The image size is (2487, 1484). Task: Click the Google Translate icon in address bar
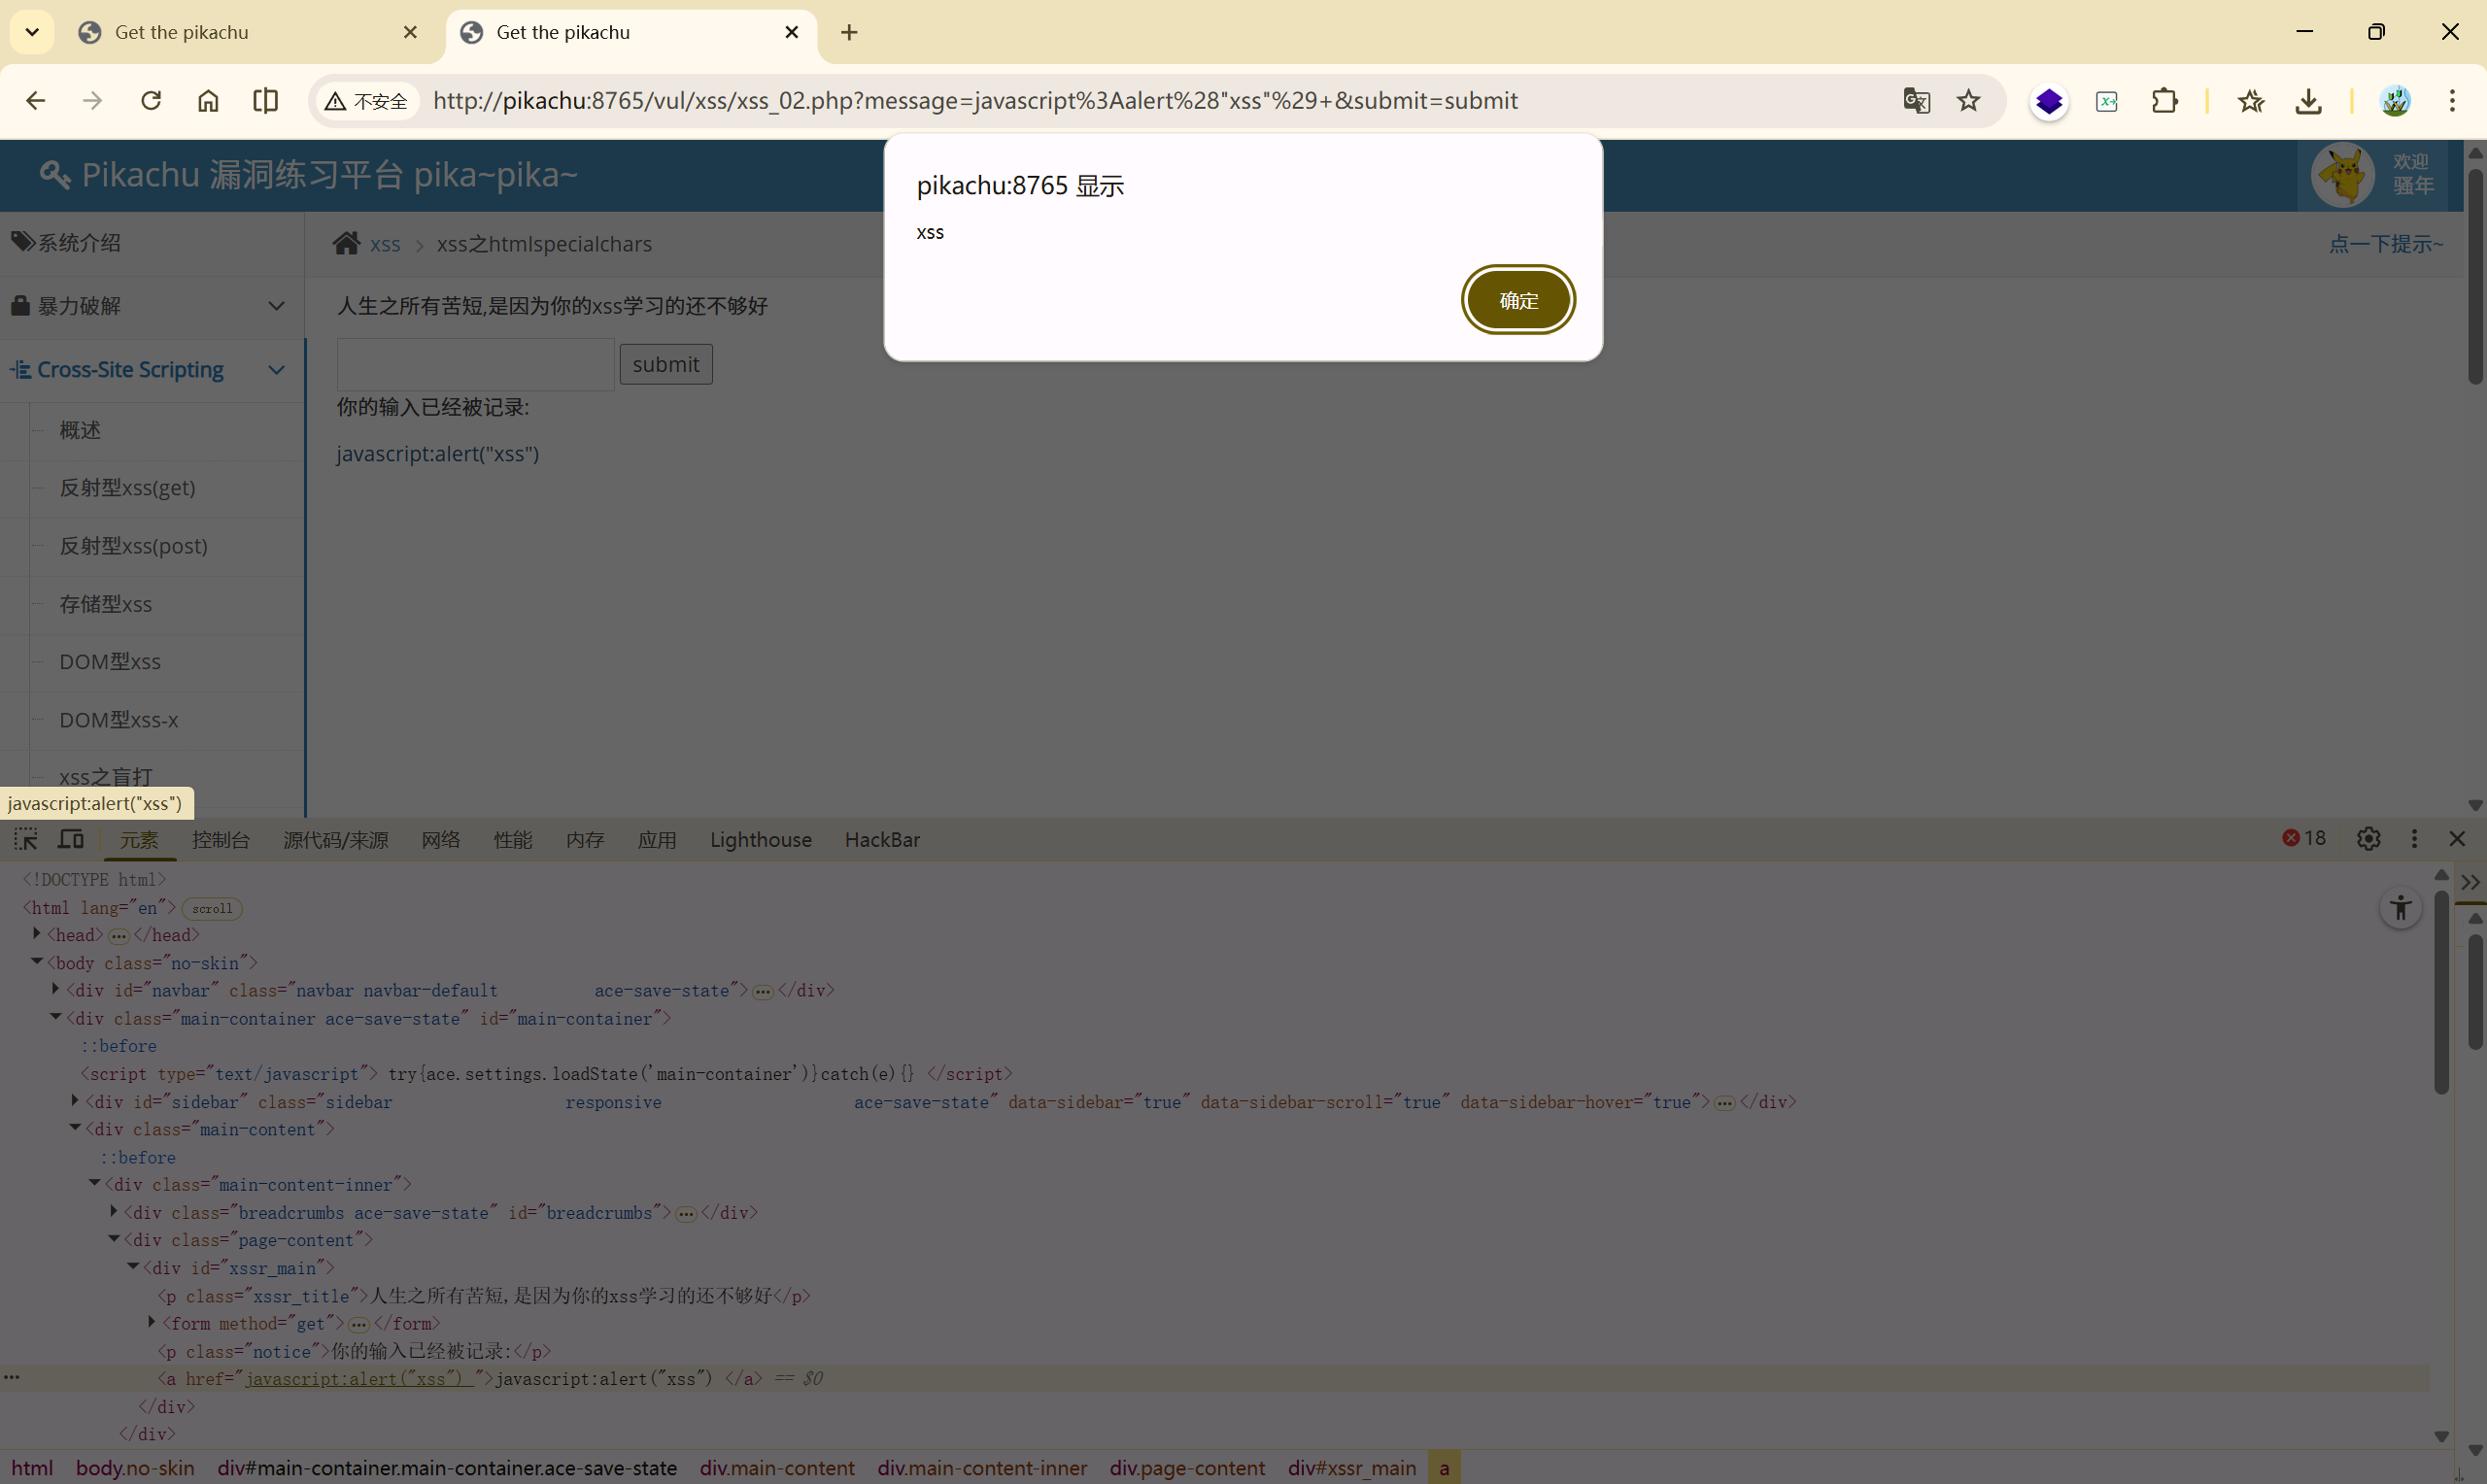click(1916, 101)
